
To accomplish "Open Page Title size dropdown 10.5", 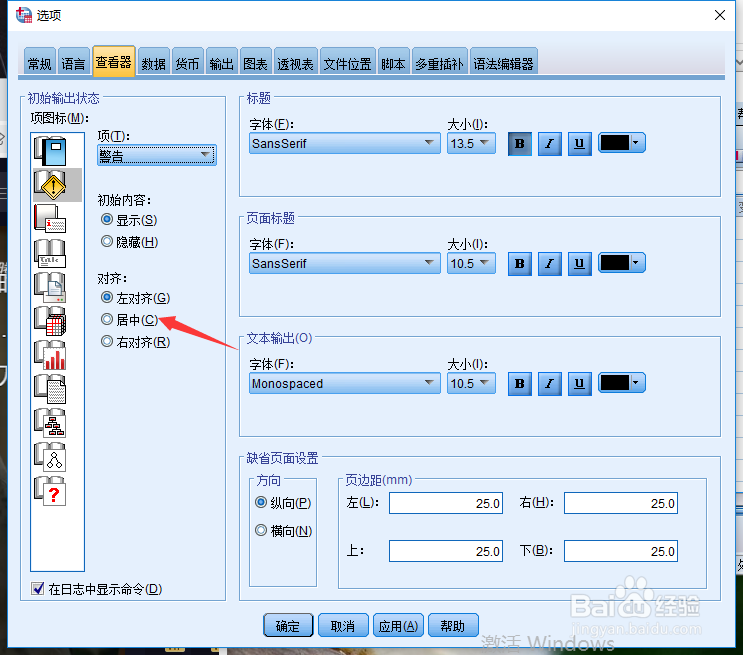I will click(471, 263).
